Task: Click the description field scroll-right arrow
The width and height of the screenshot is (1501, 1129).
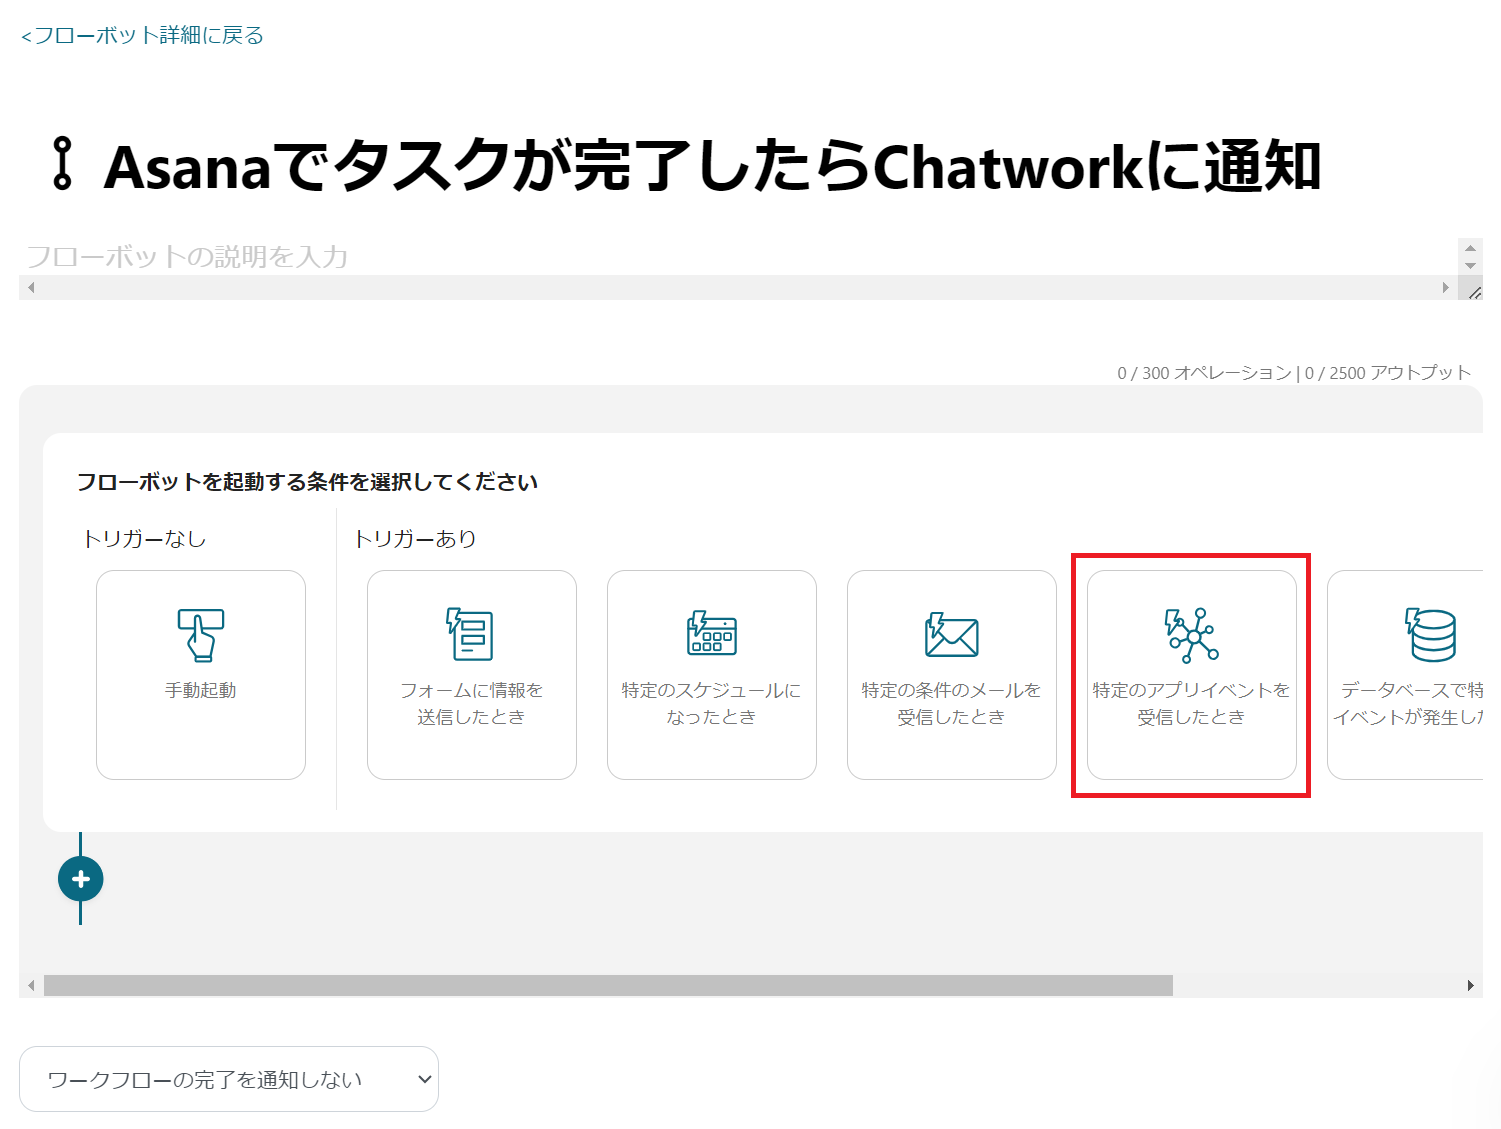Action: click(1445, 288)
